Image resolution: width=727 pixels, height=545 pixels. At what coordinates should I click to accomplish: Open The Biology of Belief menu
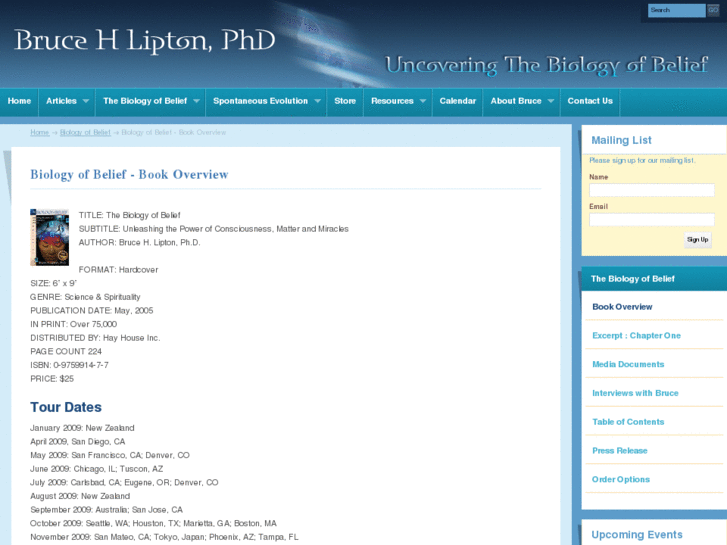pyautogui.click(x=145, y=101)
